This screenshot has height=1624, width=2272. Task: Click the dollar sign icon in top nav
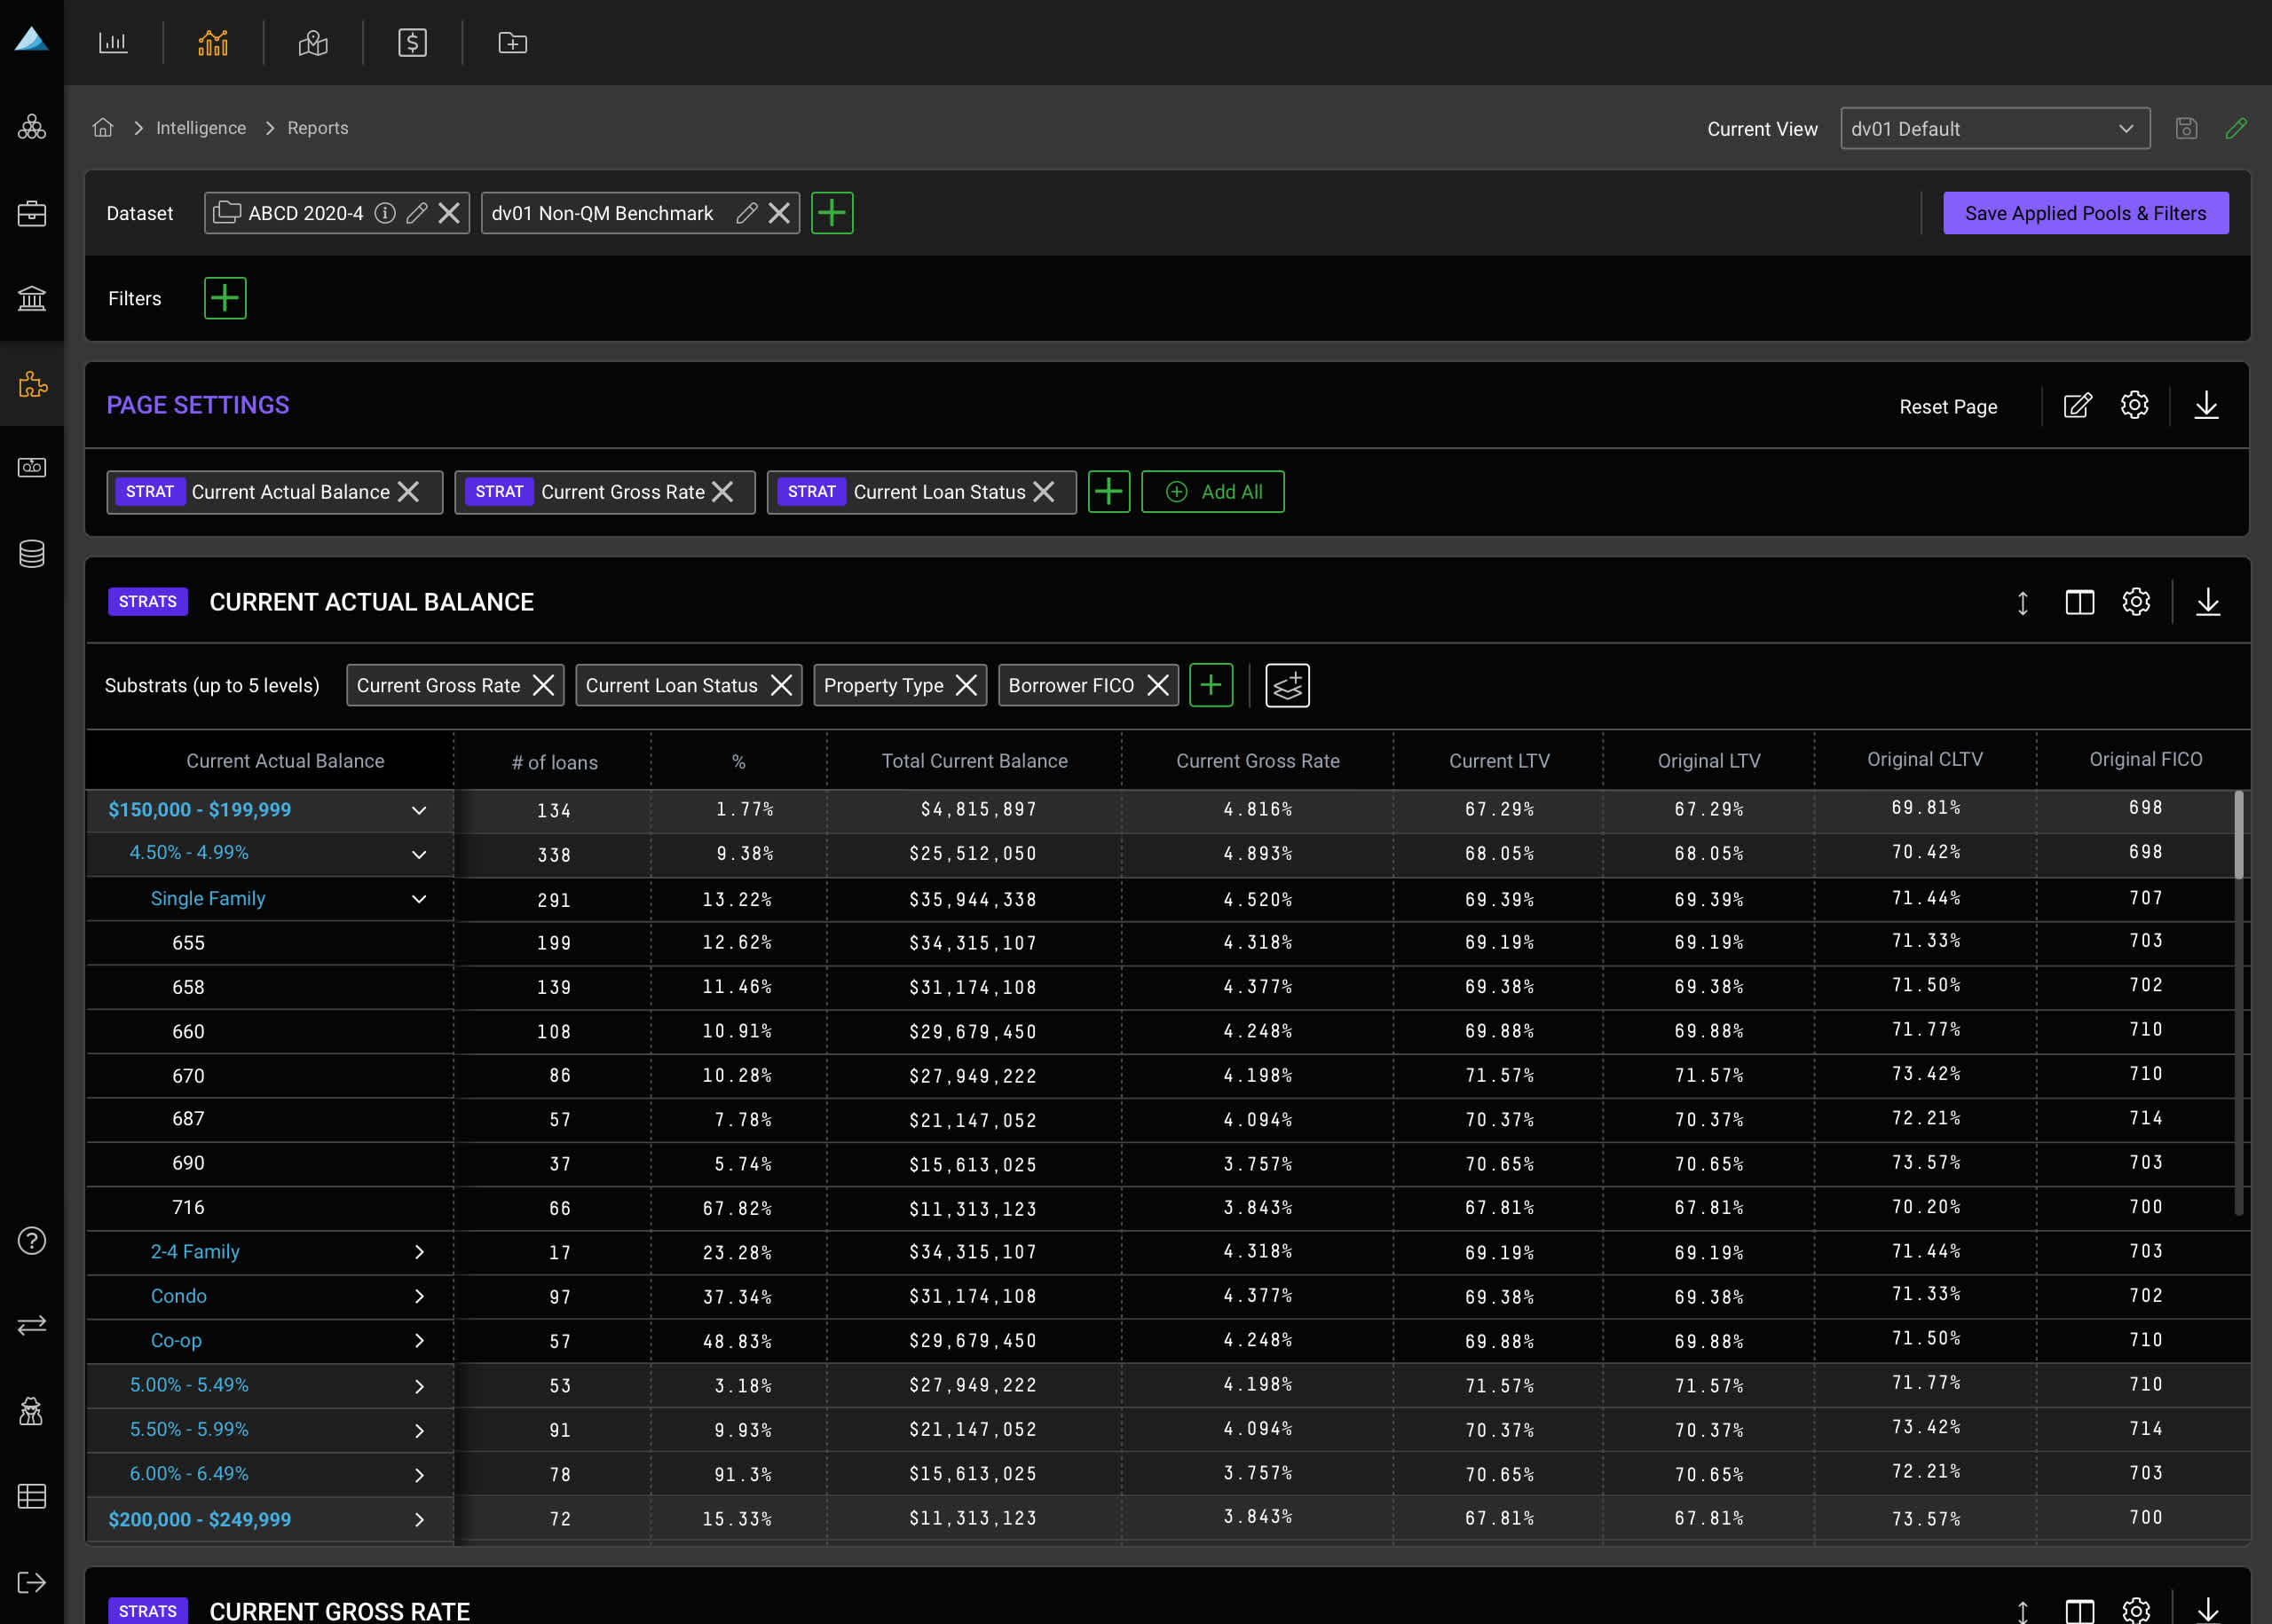point(412,43)
